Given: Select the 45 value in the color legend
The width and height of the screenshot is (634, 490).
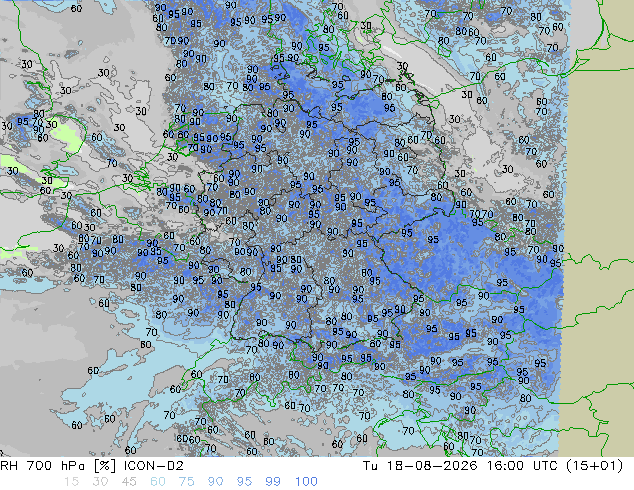Looking at the screenshot, I should [129, 482].
